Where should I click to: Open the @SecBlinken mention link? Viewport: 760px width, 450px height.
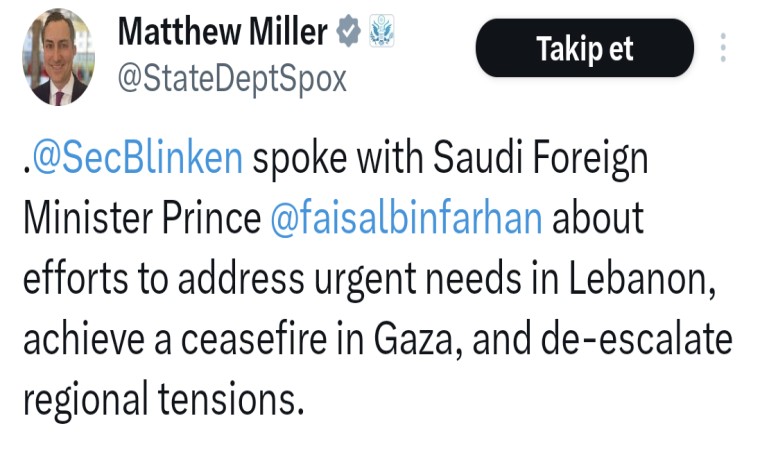pyautogui.click(x=137, y=159)
